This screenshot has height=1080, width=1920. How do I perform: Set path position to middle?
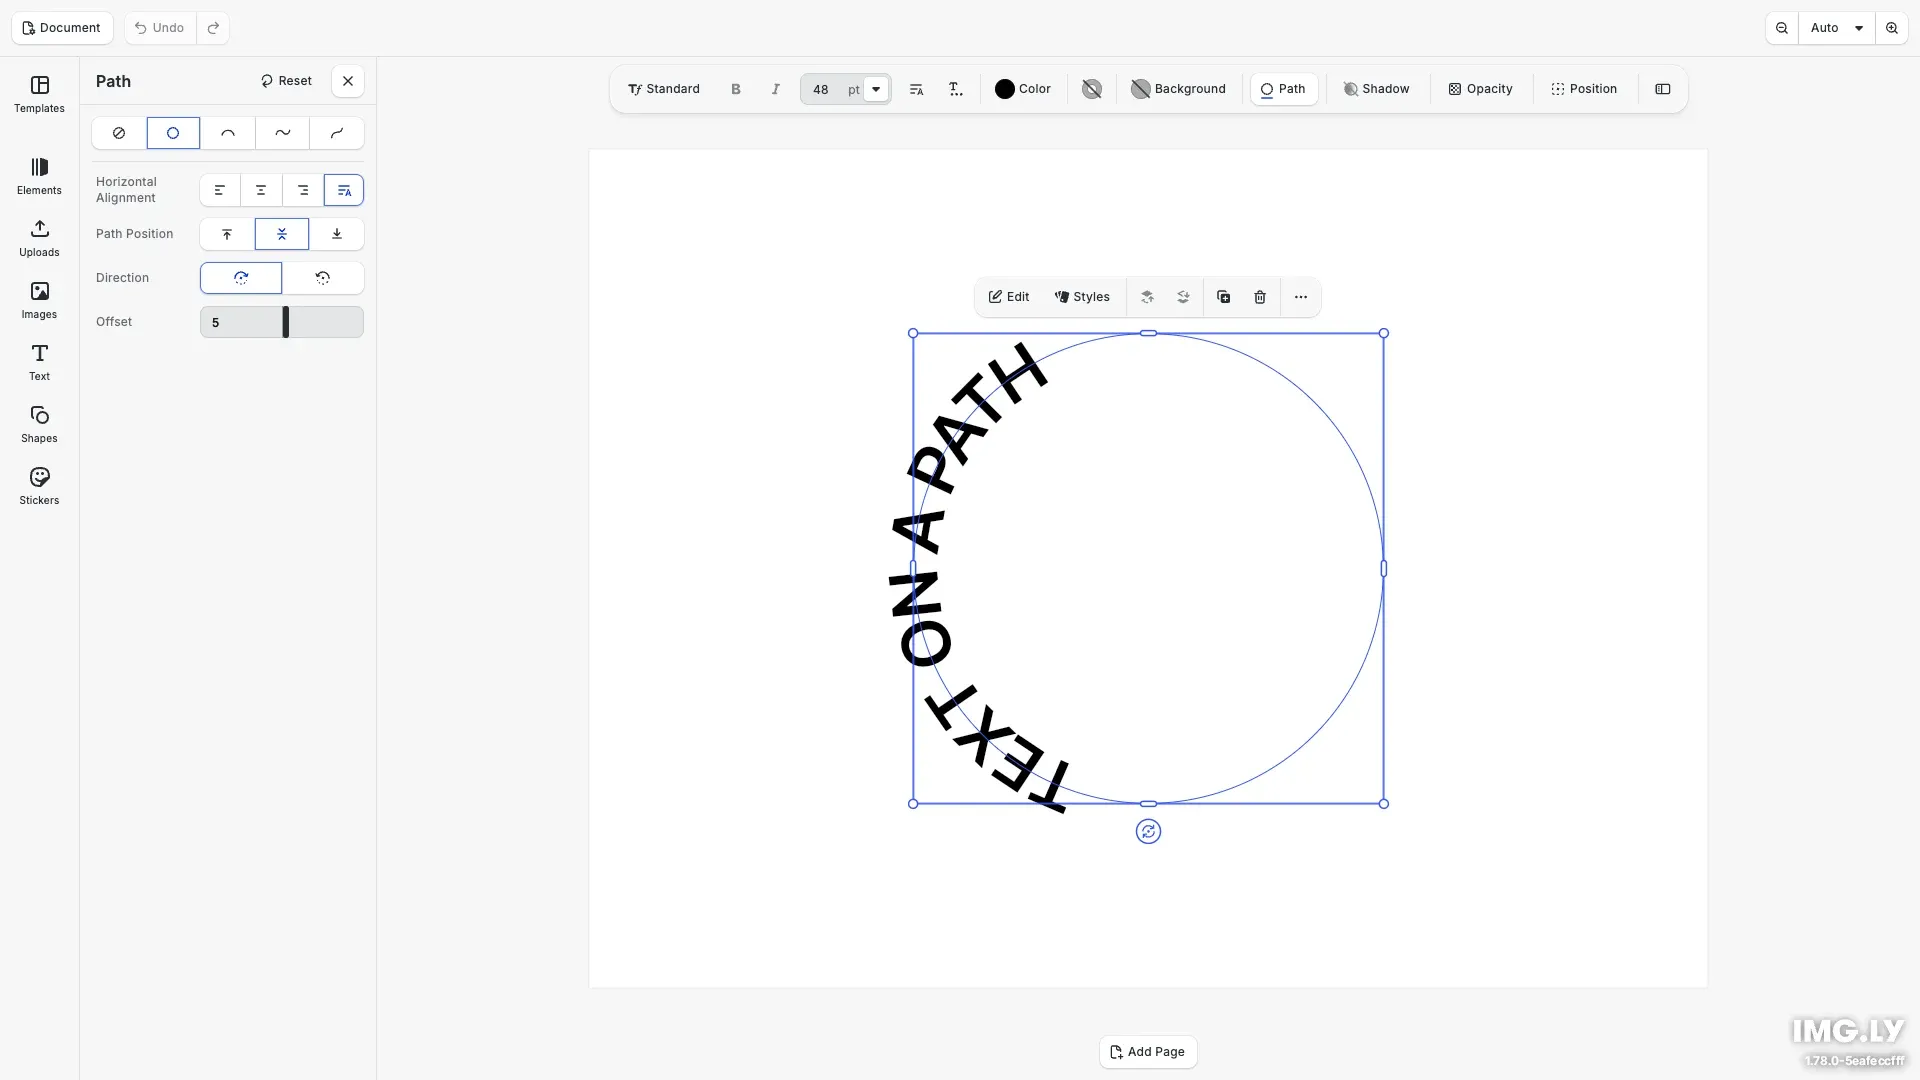click(x=282, y=234)
